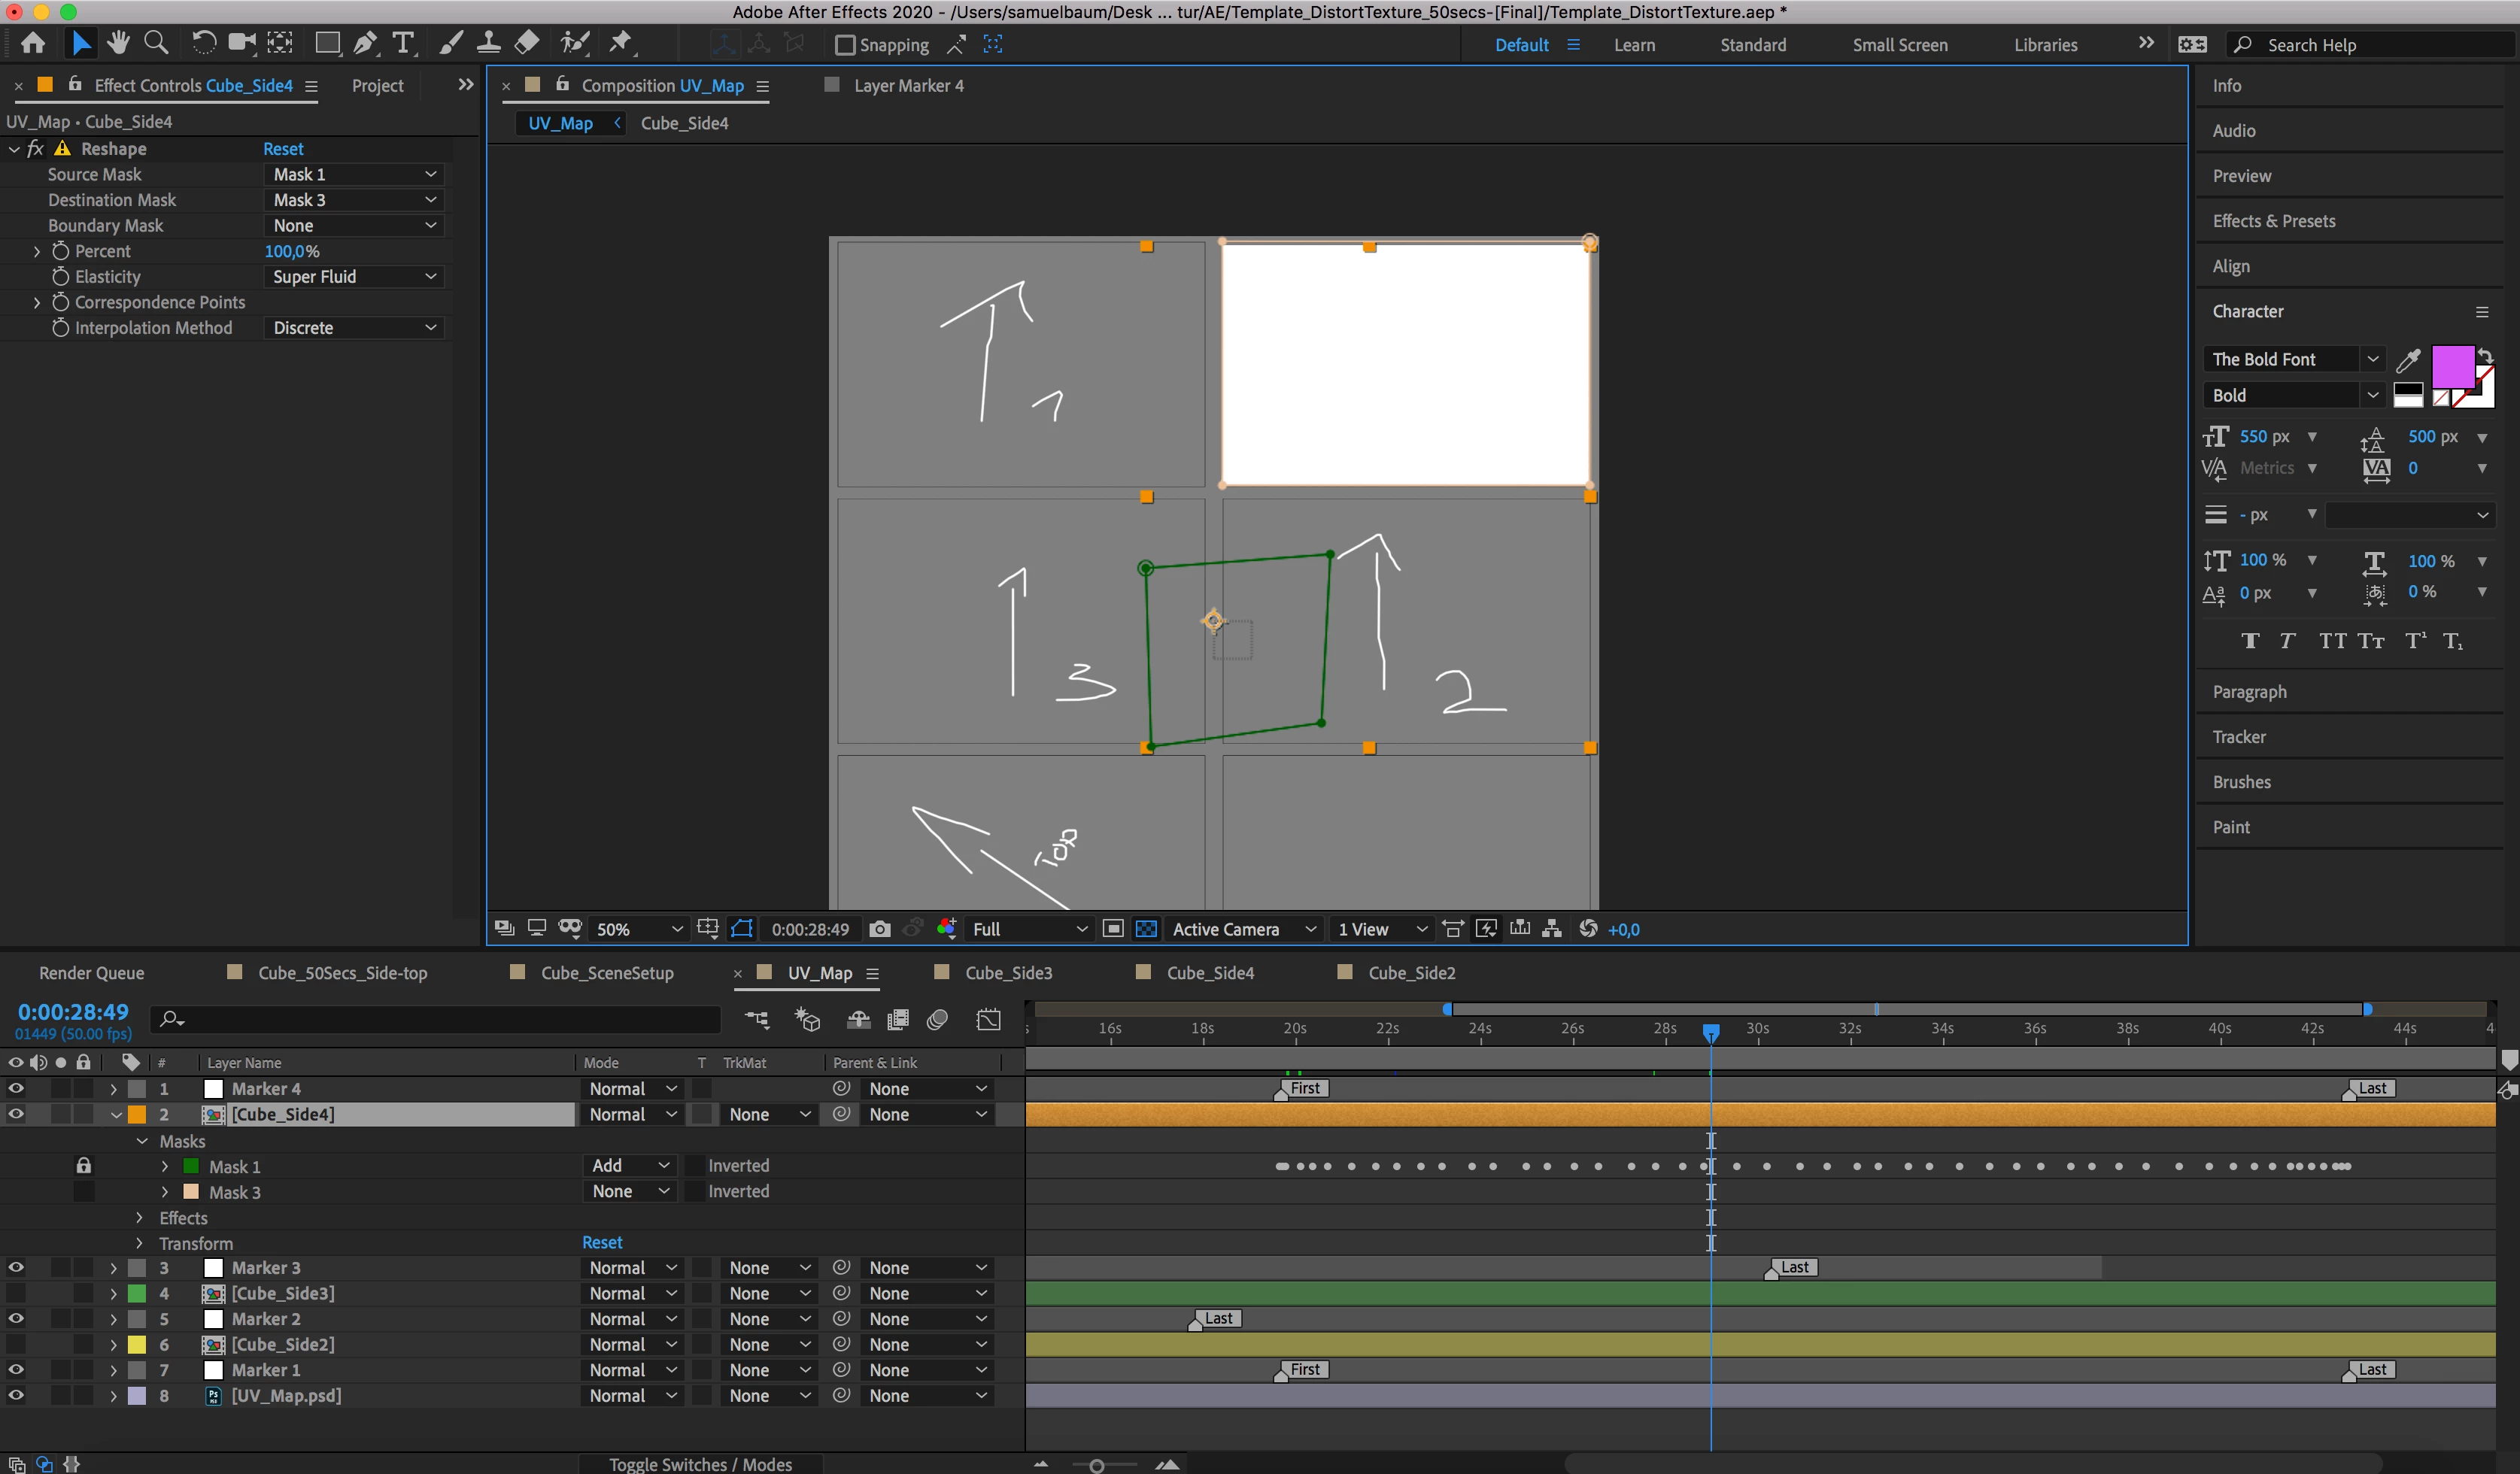Click the Take Snapshot camera icon
The height and width of the screenshot is (1474, 2520).
tap(879, 929)
